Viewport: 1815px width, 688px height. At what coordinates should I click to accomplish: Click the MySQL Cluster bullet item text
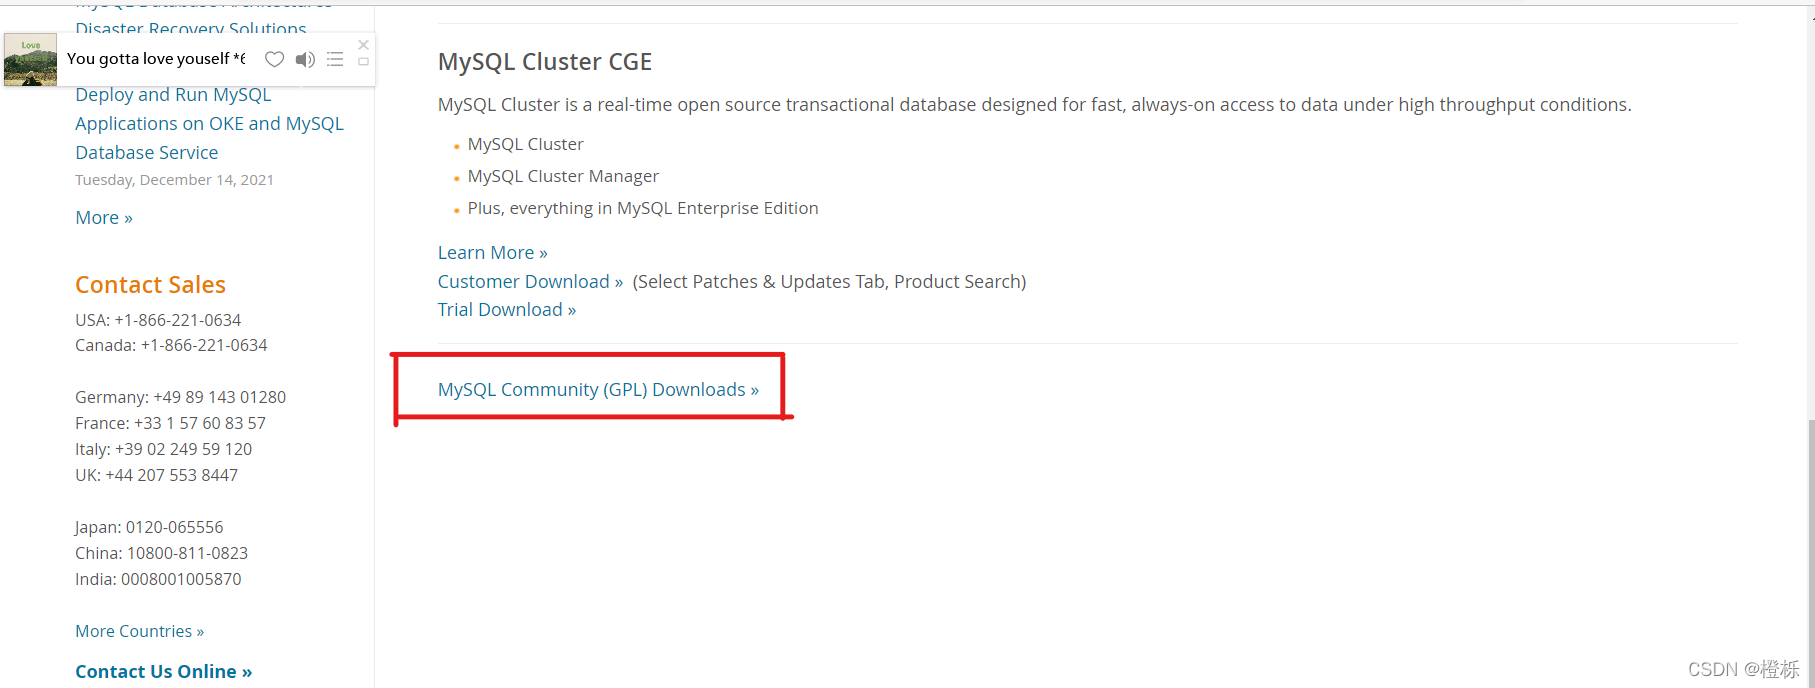point(526,144)
